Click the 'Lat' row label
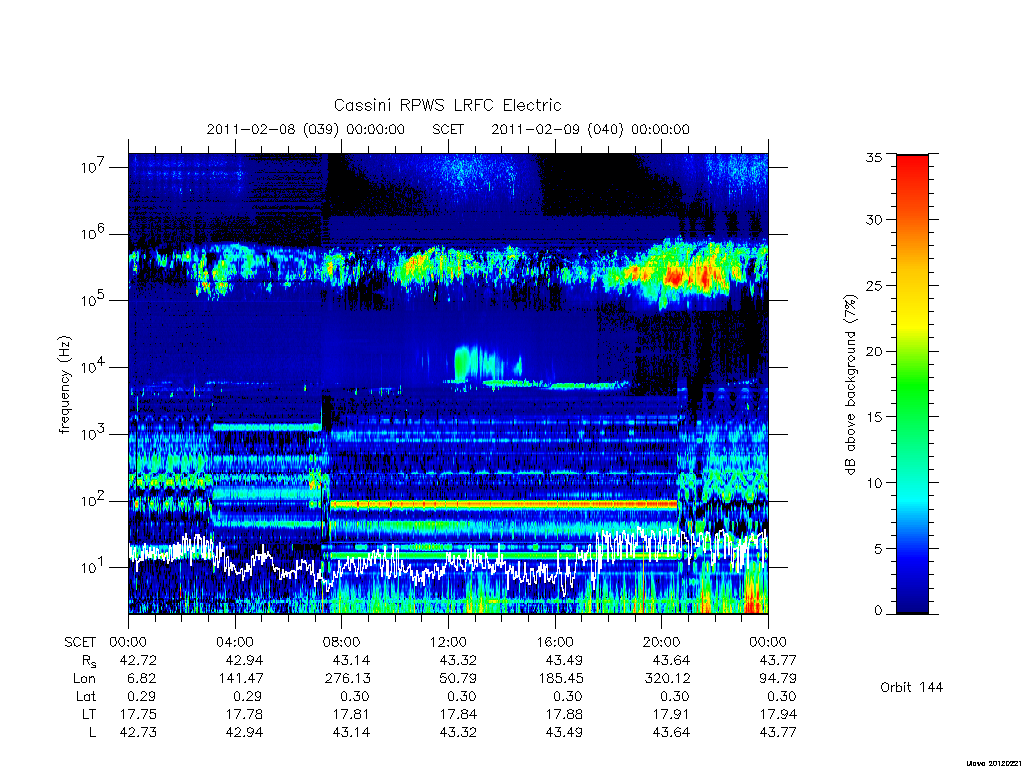 click(86, 696)
